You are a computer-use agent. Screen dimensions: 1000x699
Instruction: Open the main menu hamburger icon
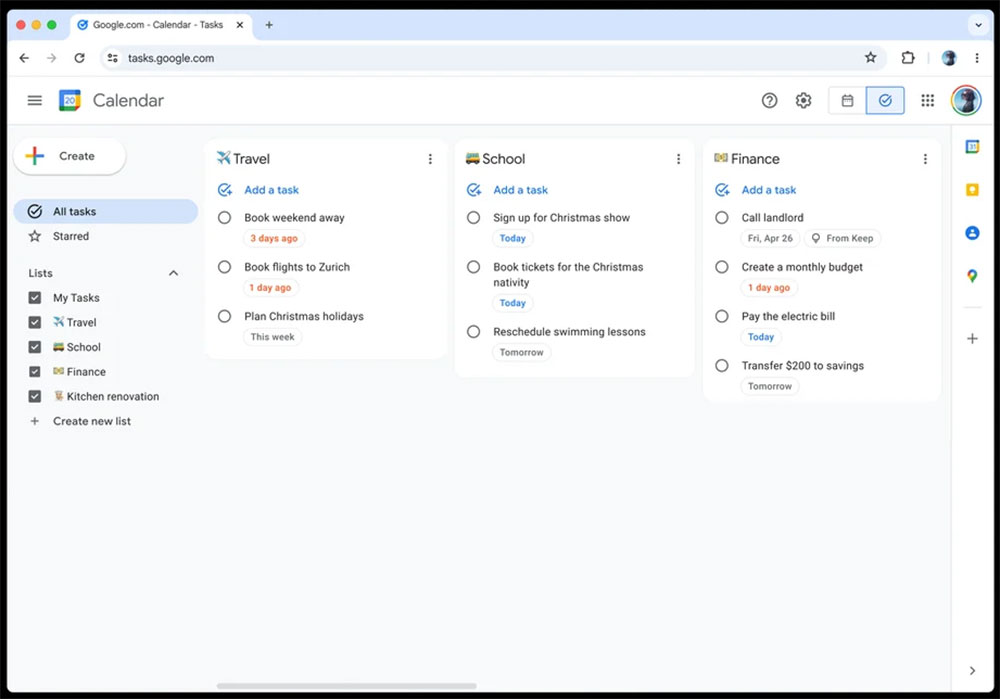click(34, 100)
